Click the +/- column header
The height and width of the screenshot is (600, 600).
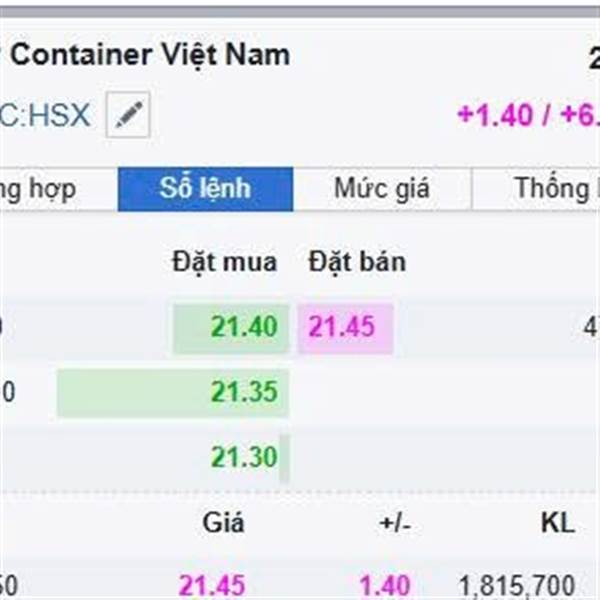point(395,523)
